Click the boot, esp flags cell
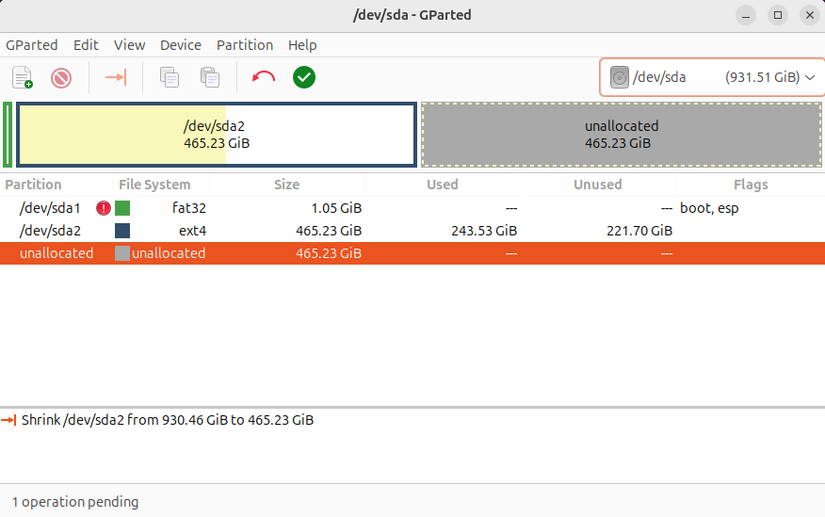 709,208
